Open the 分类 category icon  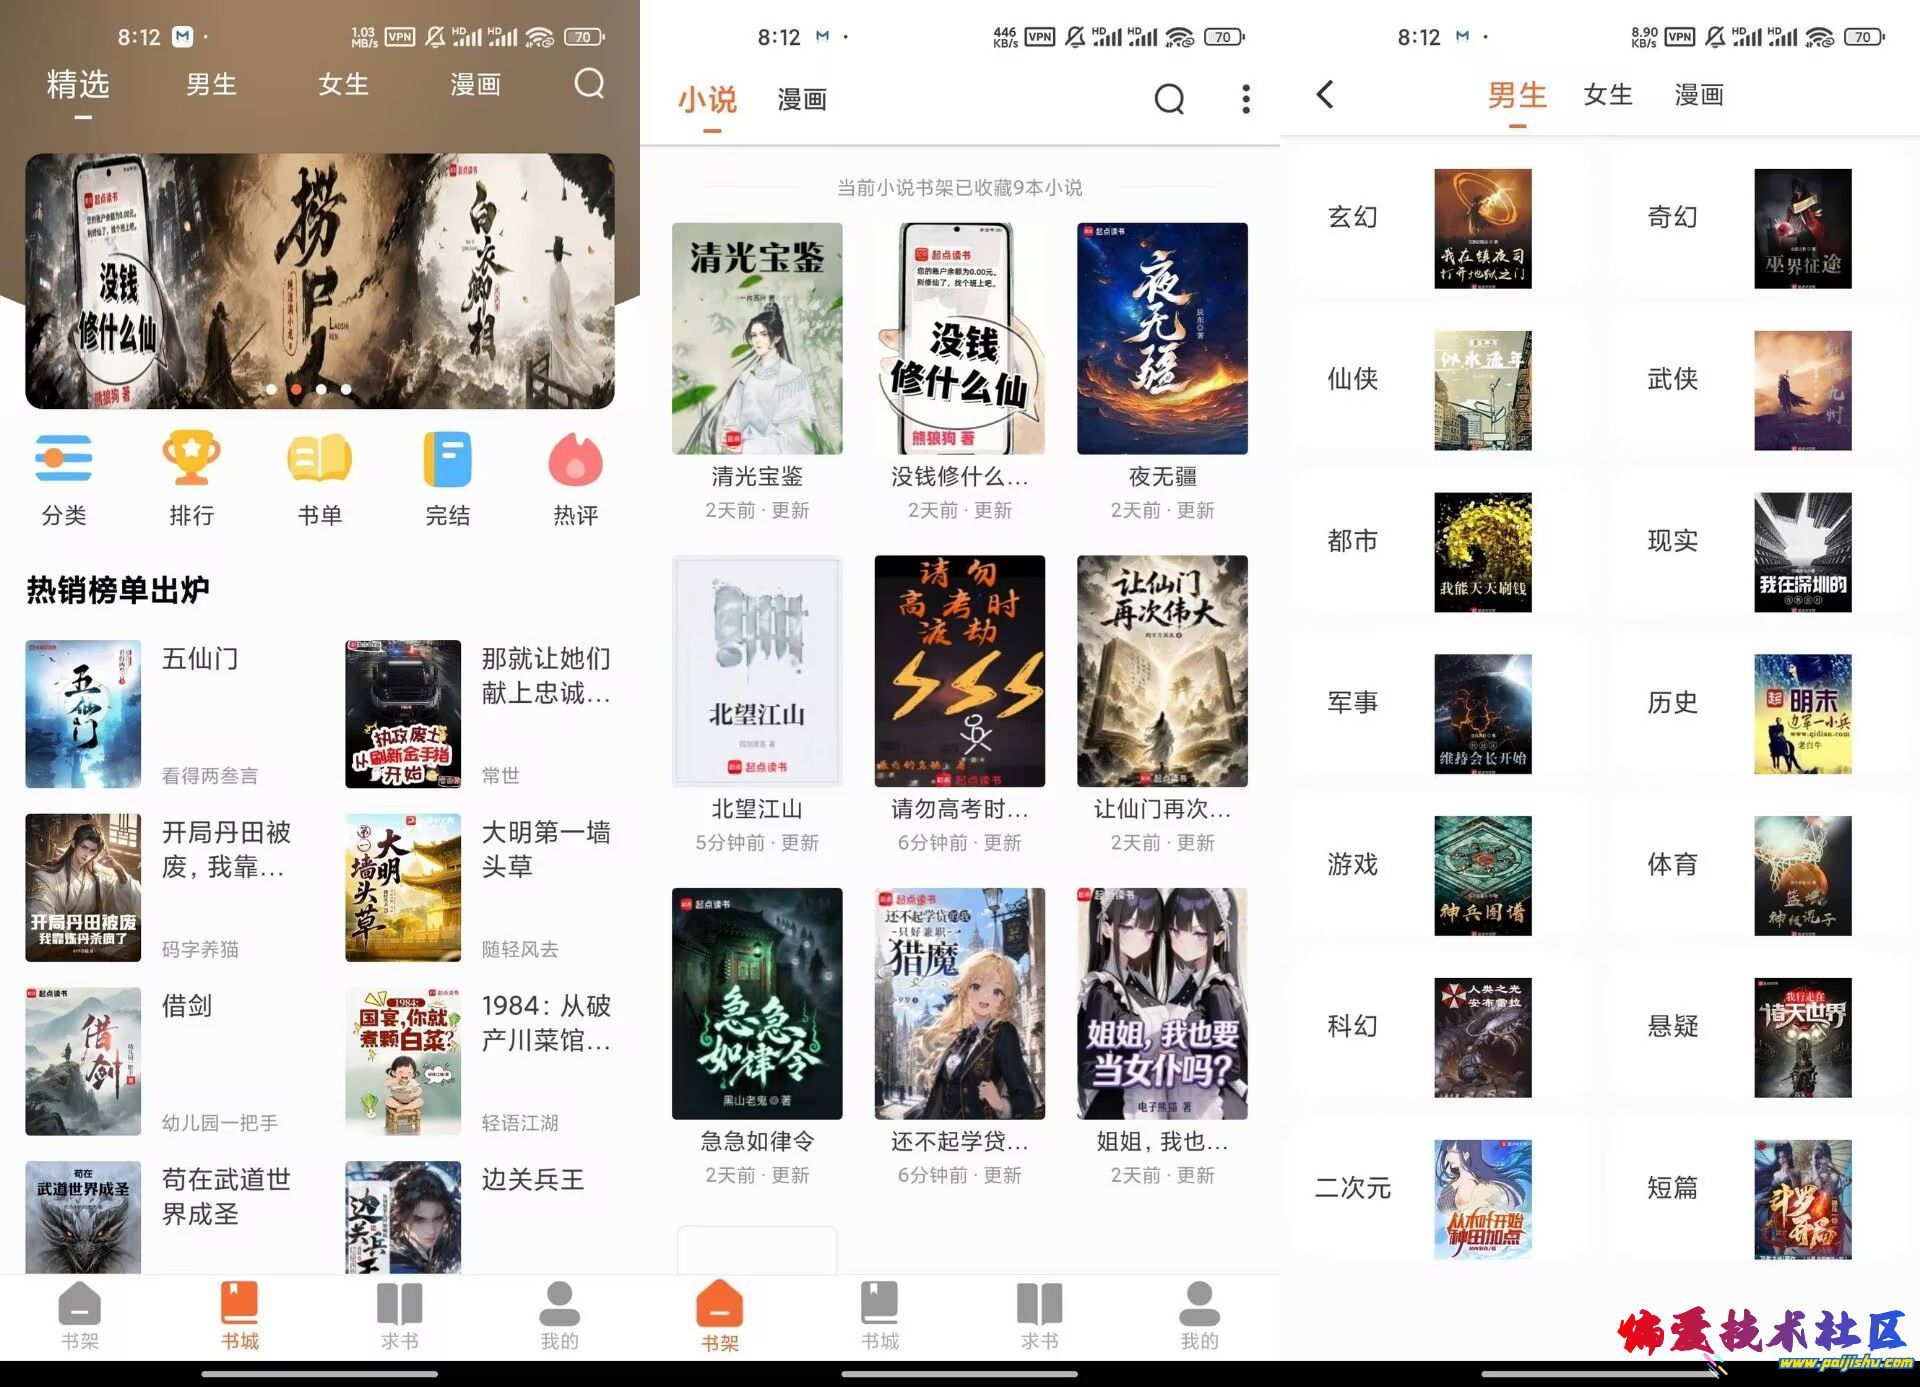[64, 459]
